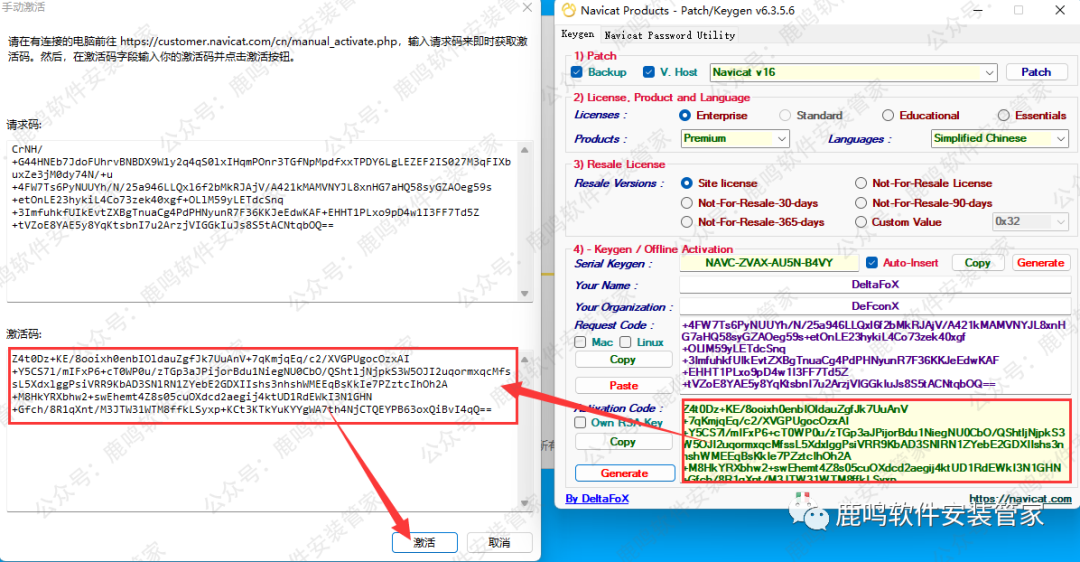The height and width of the screenshot is (562, 1080).
Task: Choose the Not-For-Resale-30-days option
Action: (x=687, y=203)
